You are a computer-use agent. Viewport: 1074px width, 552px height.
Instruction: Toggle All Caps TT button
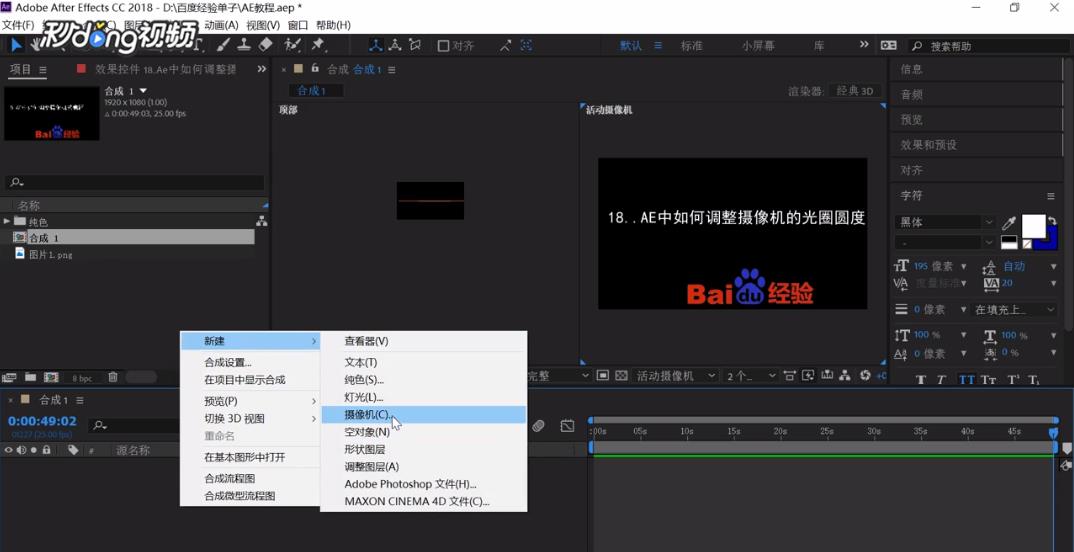coord(966,380)
